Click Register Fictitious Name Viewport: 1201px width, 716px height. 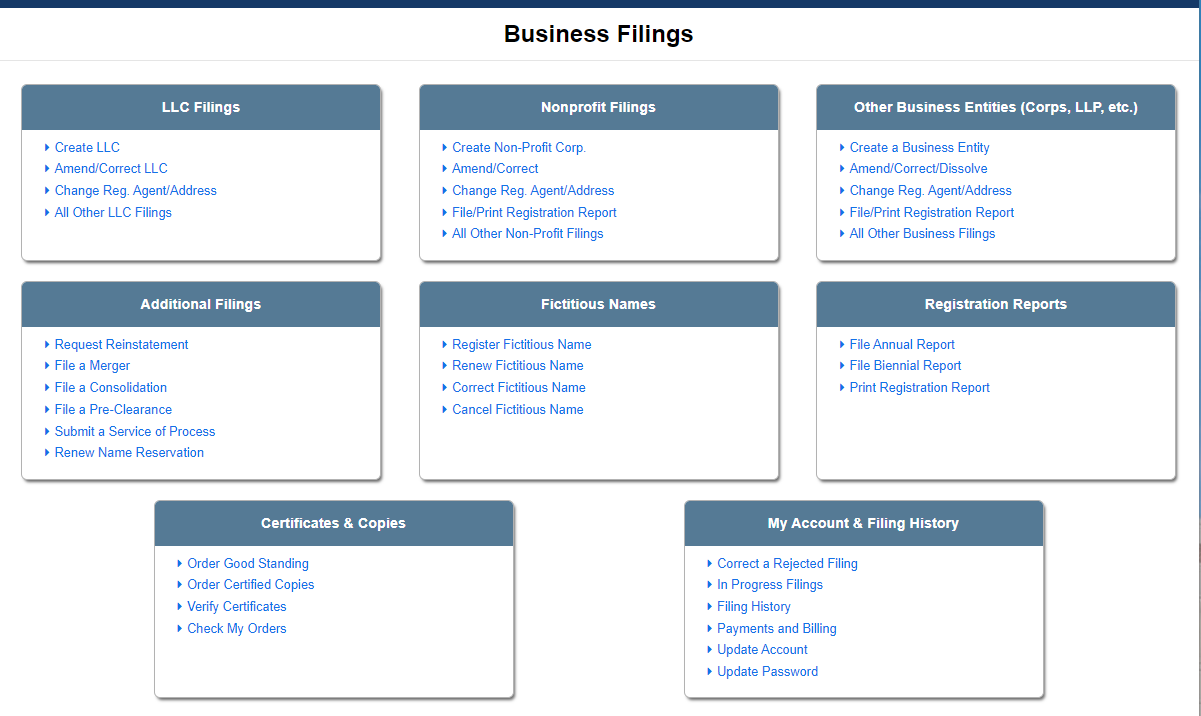click(522, 344)
